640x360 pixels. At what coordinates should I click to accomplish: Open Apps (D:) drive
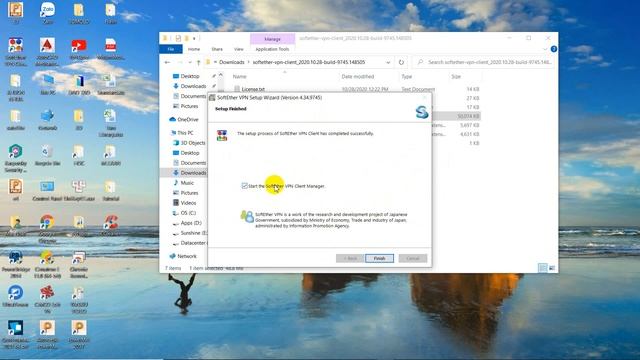pos(191,223)
